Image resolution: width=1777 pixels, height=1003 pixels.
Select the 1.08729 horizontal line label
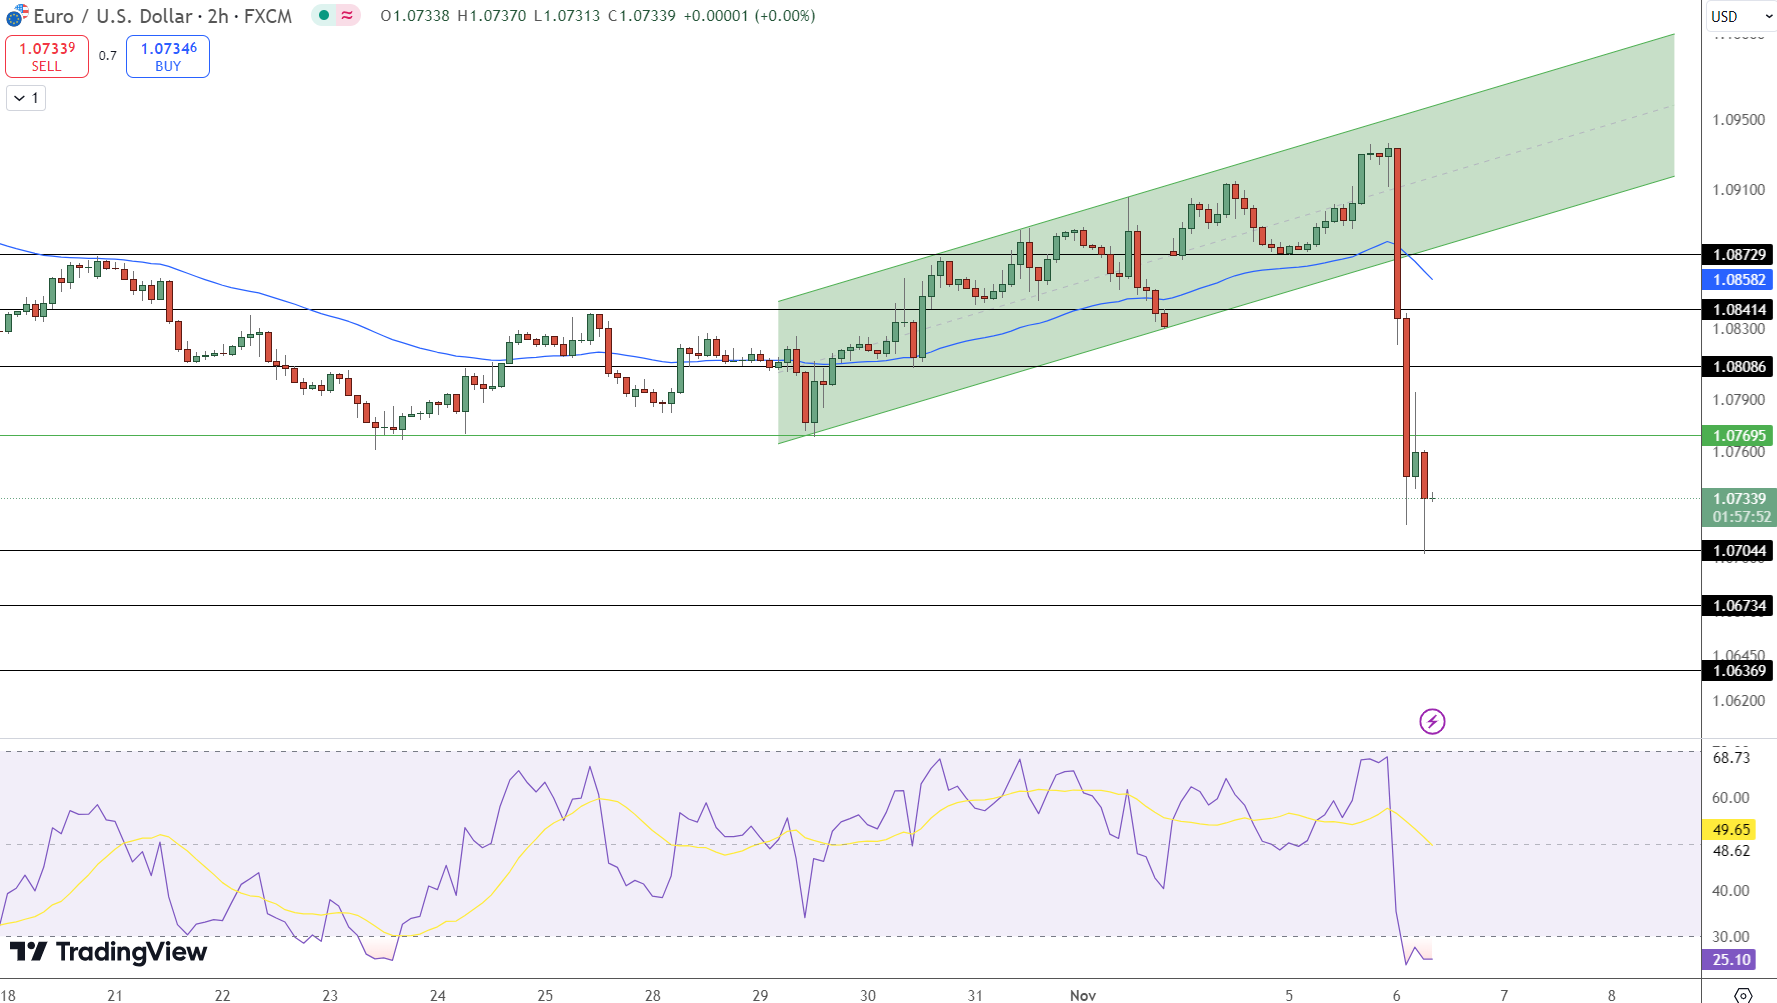pos(1738,255)
